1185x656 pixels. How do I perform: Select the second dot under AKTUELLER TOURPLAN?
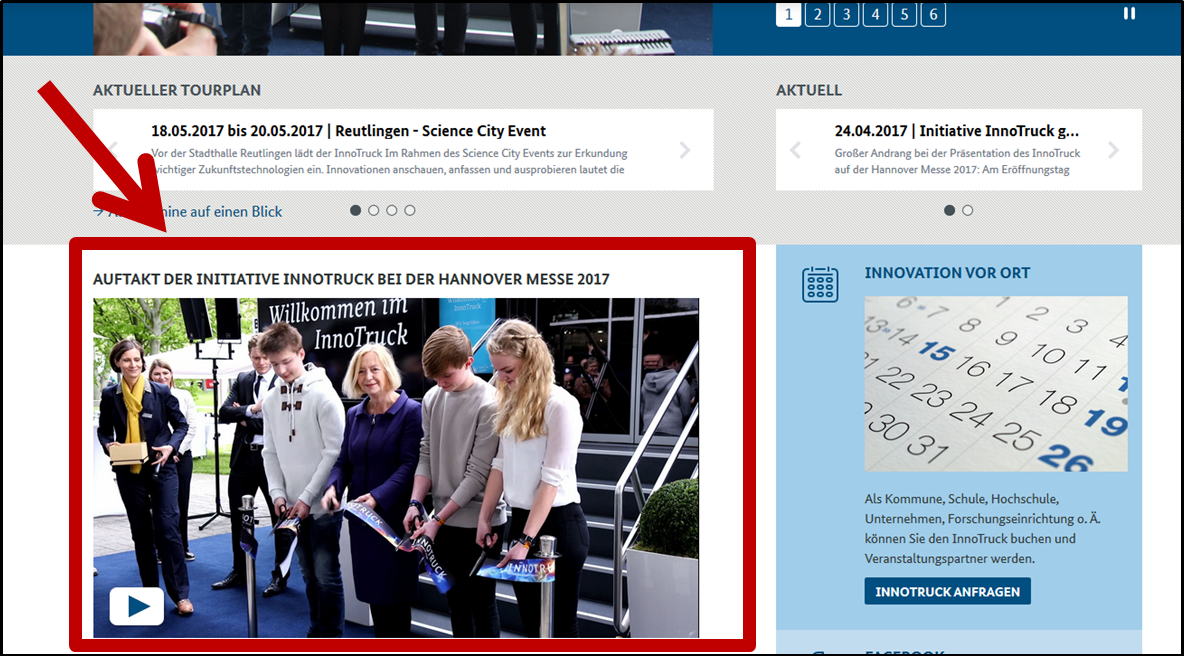pyautogui.click(x=373, y=210)
